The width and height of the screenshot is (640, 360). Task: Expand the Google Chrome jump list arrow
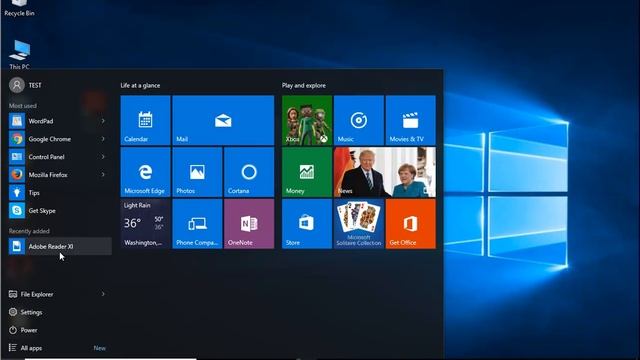103,139
